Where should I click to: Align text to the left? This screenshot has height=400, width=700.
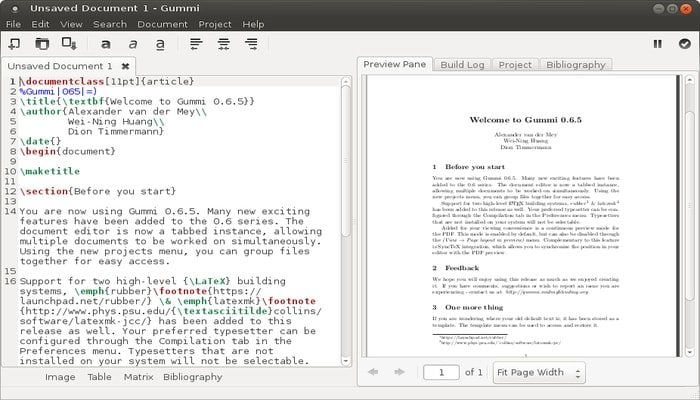pos(196,44)
